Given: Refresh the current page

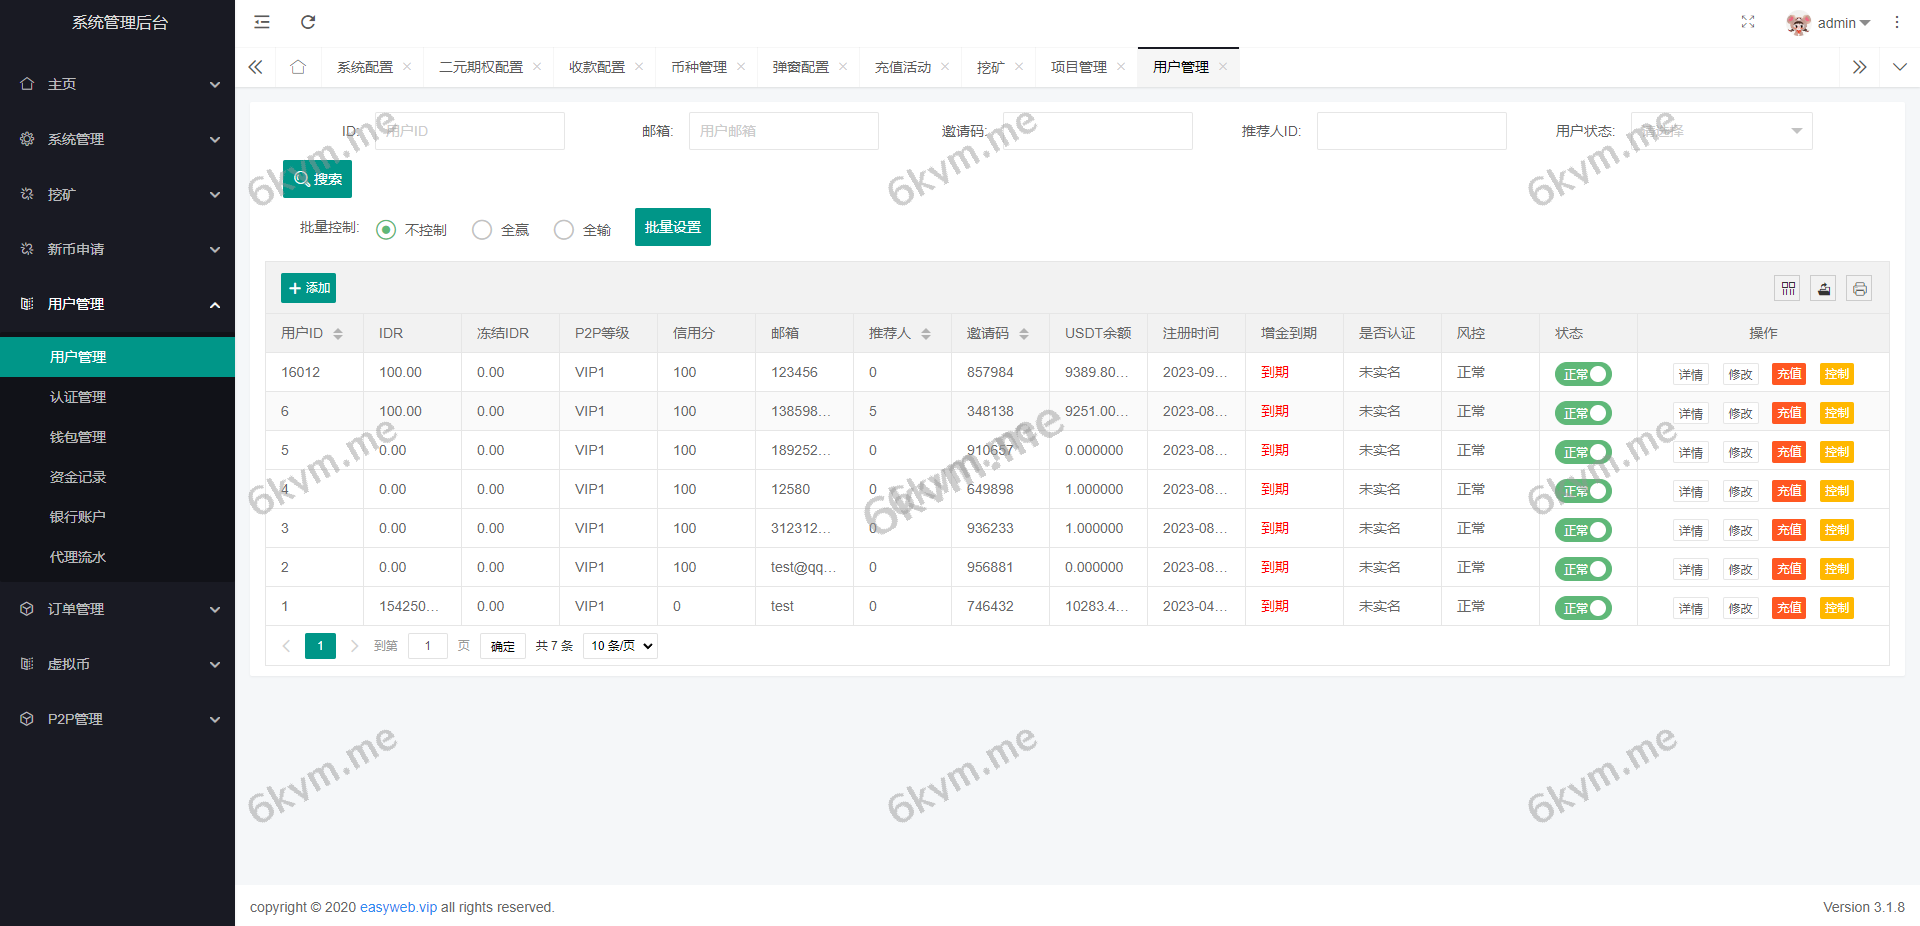Looking at the screenshot, I should tap(308, 22).
